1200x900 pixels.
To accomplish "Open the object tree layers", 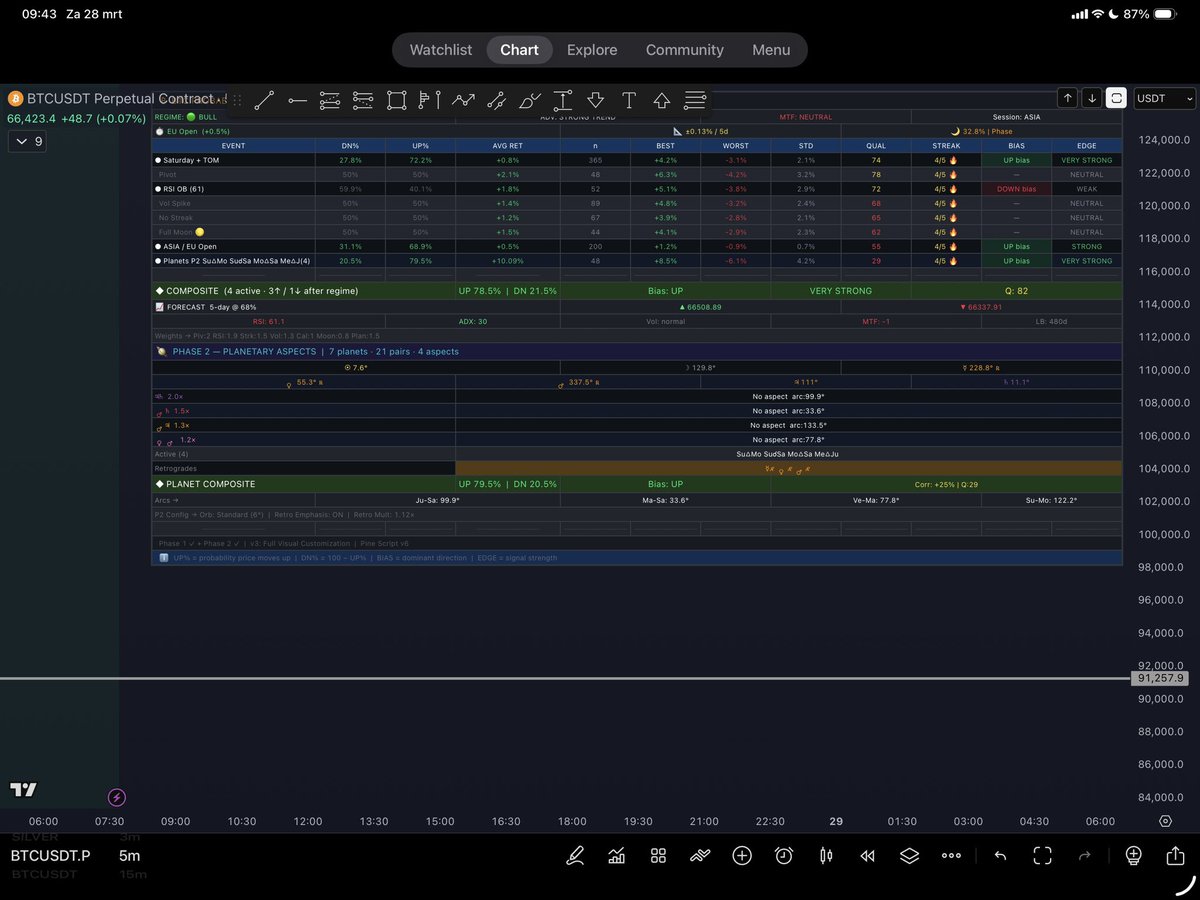I will [x=909, y=856].
